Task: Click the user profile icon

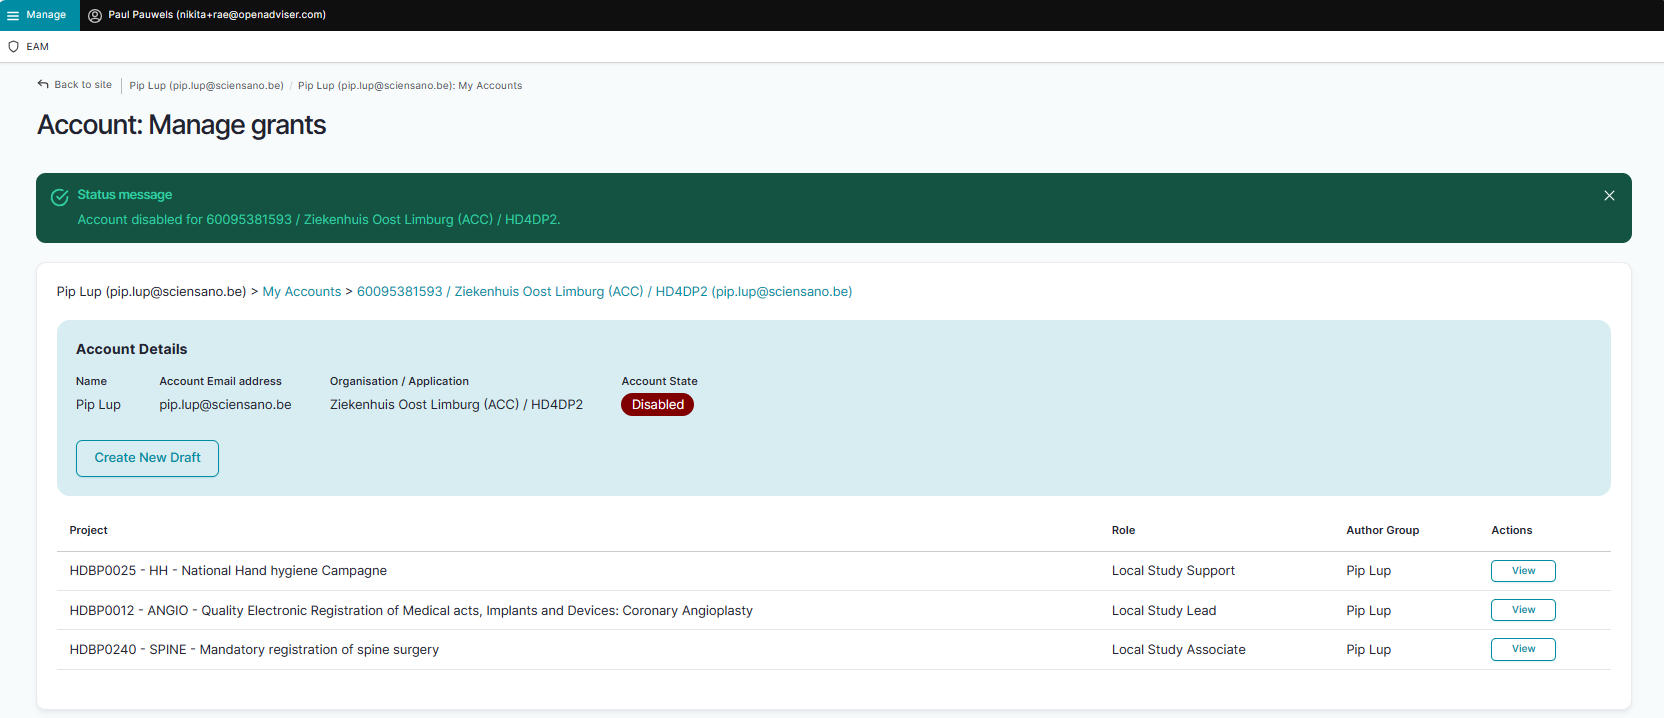Action: pyautogui.click(x=95, y=15)
